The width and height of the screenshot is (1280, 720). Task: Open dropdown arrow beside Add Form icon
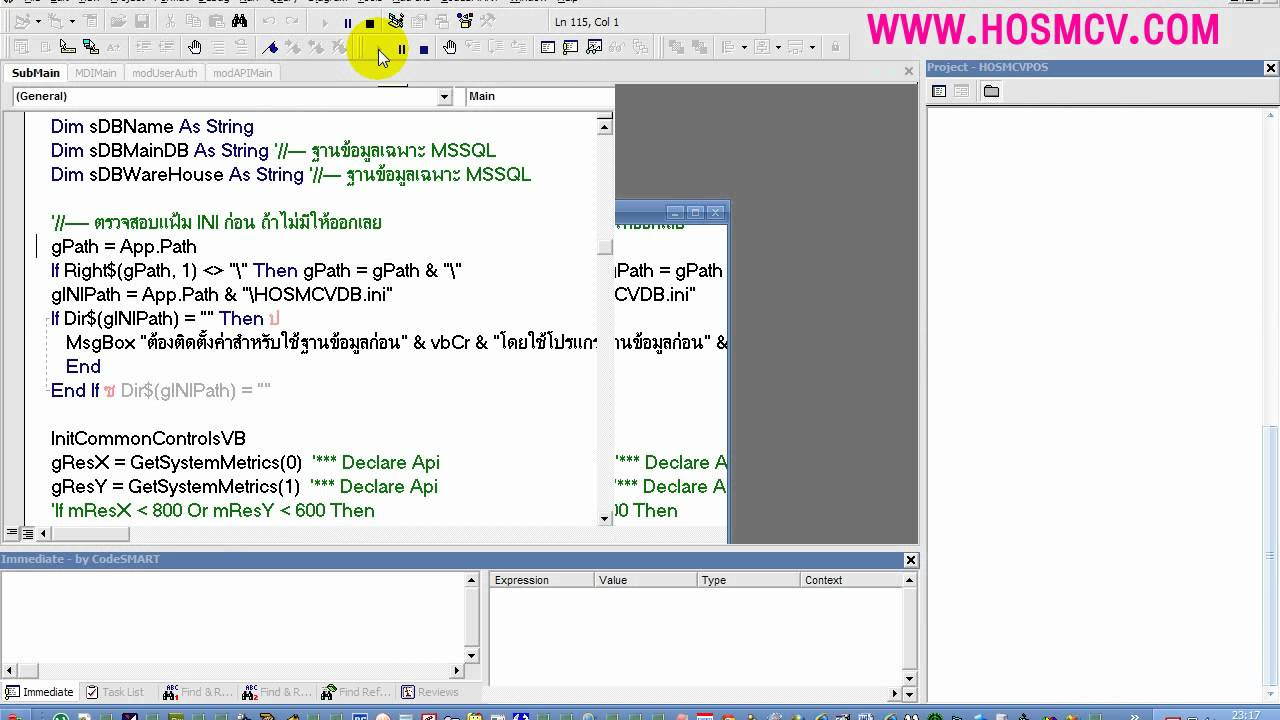click(72, 21)
